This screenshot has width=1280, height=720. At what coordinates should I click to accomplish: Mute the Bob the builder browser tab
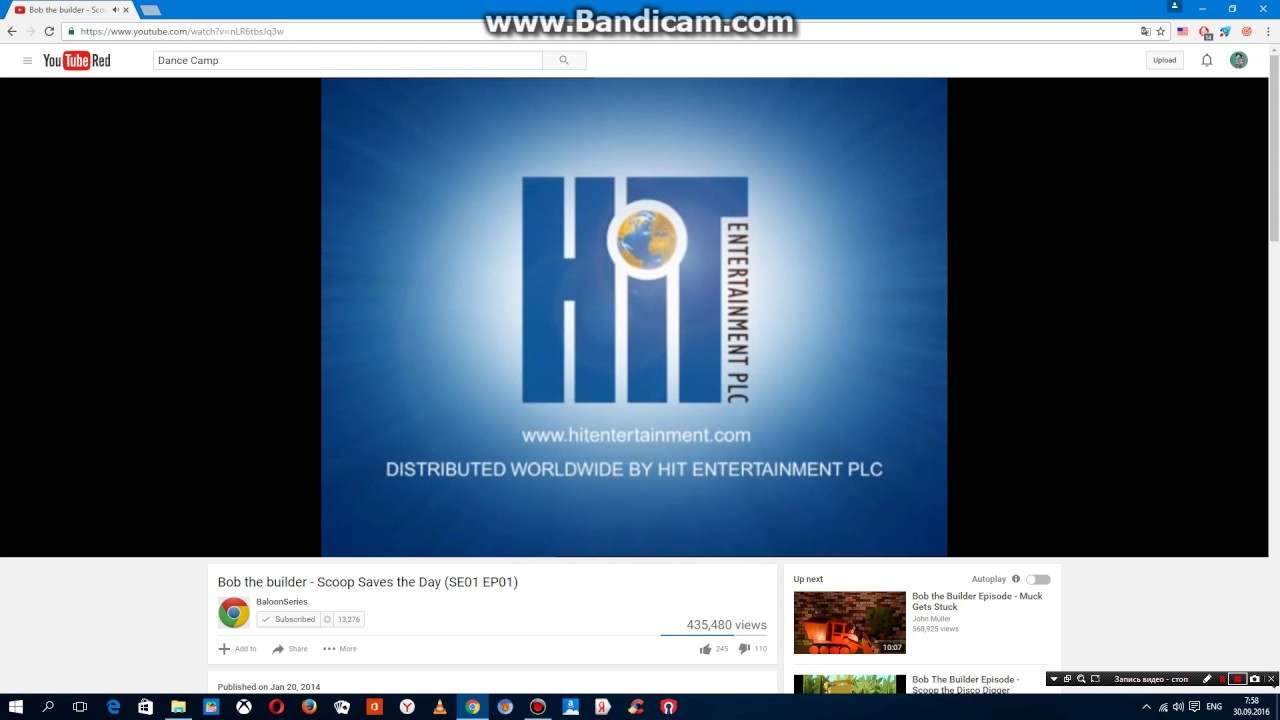click(x=115, y=10)
